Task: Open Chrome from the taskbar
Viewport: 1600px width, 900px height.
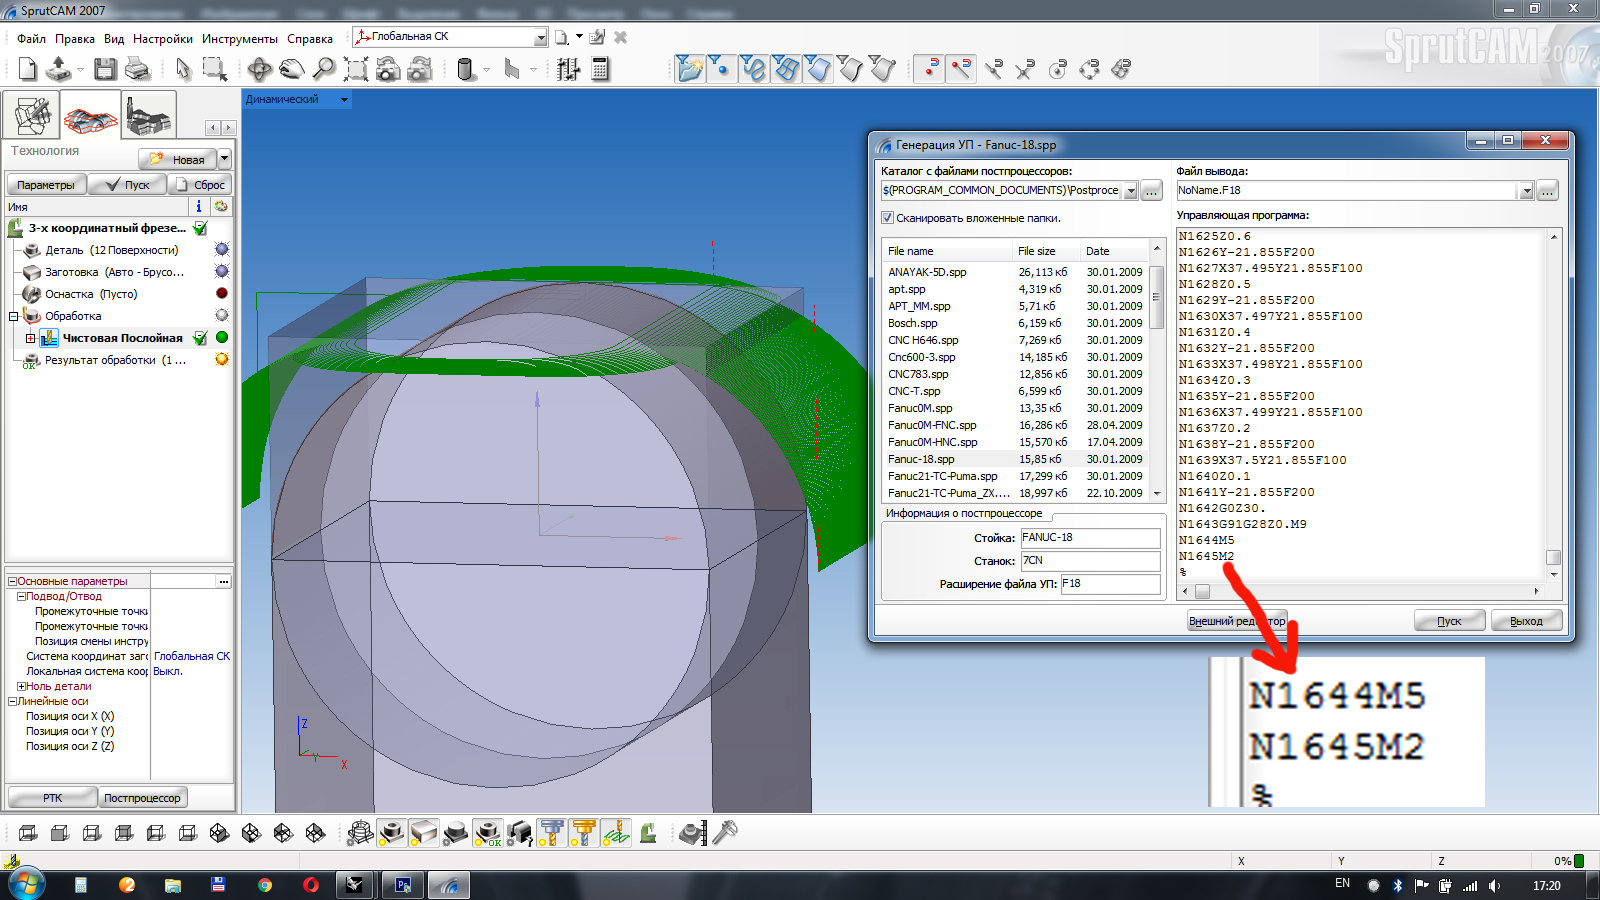Action: [264, 885]
